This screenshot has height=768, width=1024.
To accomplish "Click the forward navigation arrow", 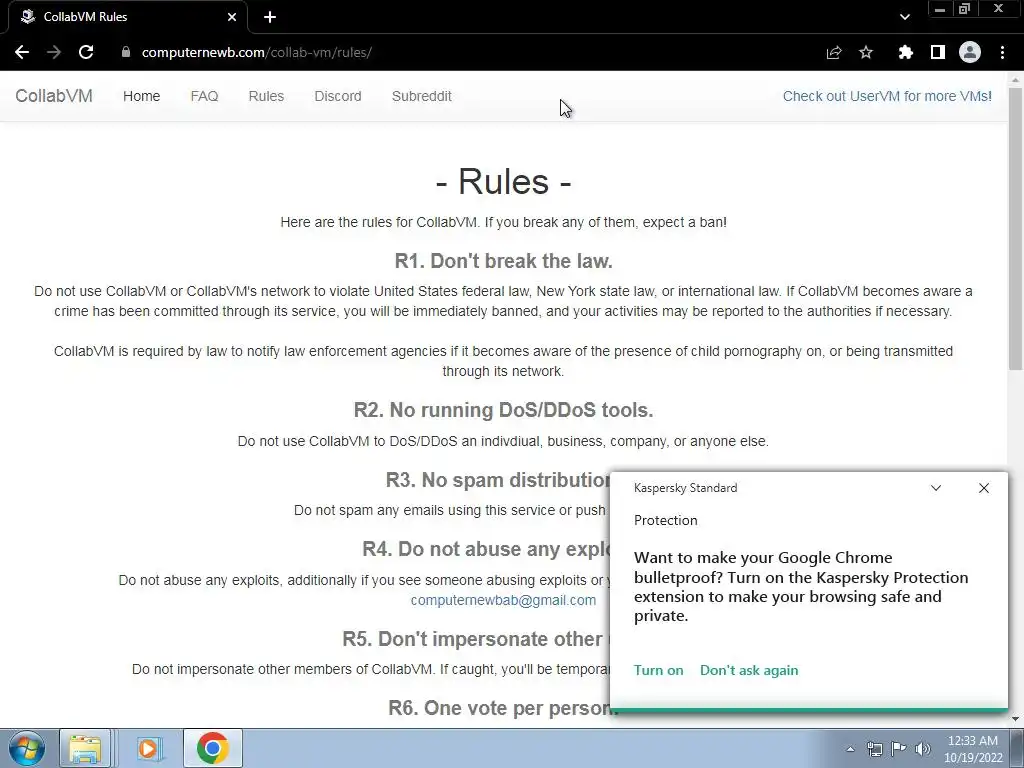I will tap(54, 52).
